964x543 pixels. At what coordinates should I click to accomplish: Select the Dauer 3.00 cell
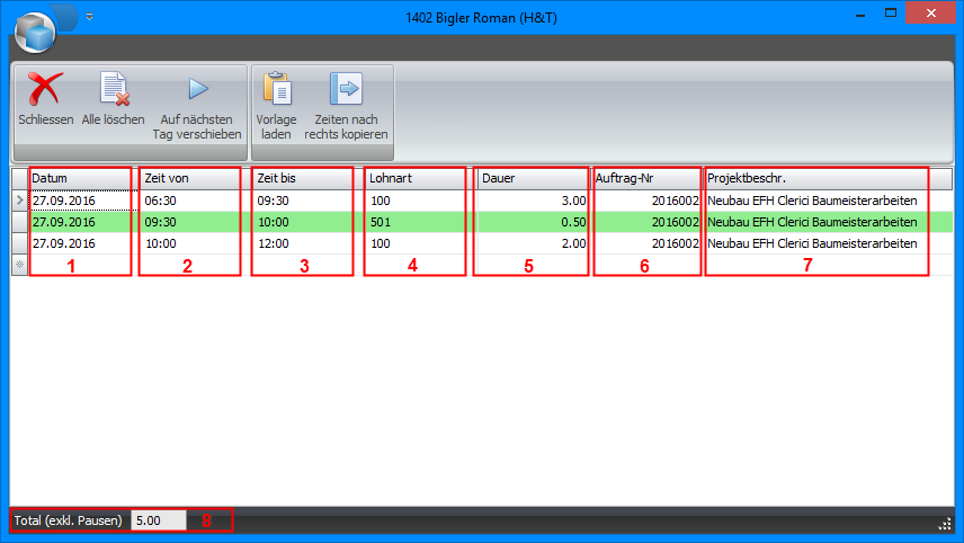533,200
